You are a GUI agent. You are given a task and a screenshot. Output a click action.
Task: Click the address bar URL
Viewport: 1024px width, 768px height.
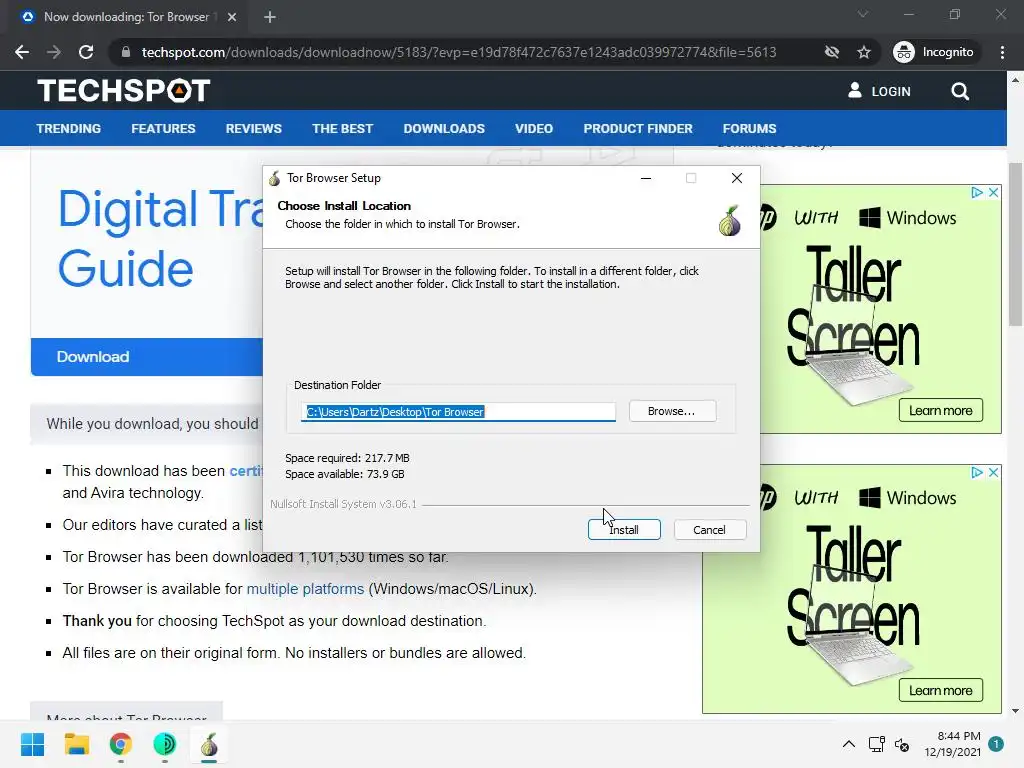458,52
